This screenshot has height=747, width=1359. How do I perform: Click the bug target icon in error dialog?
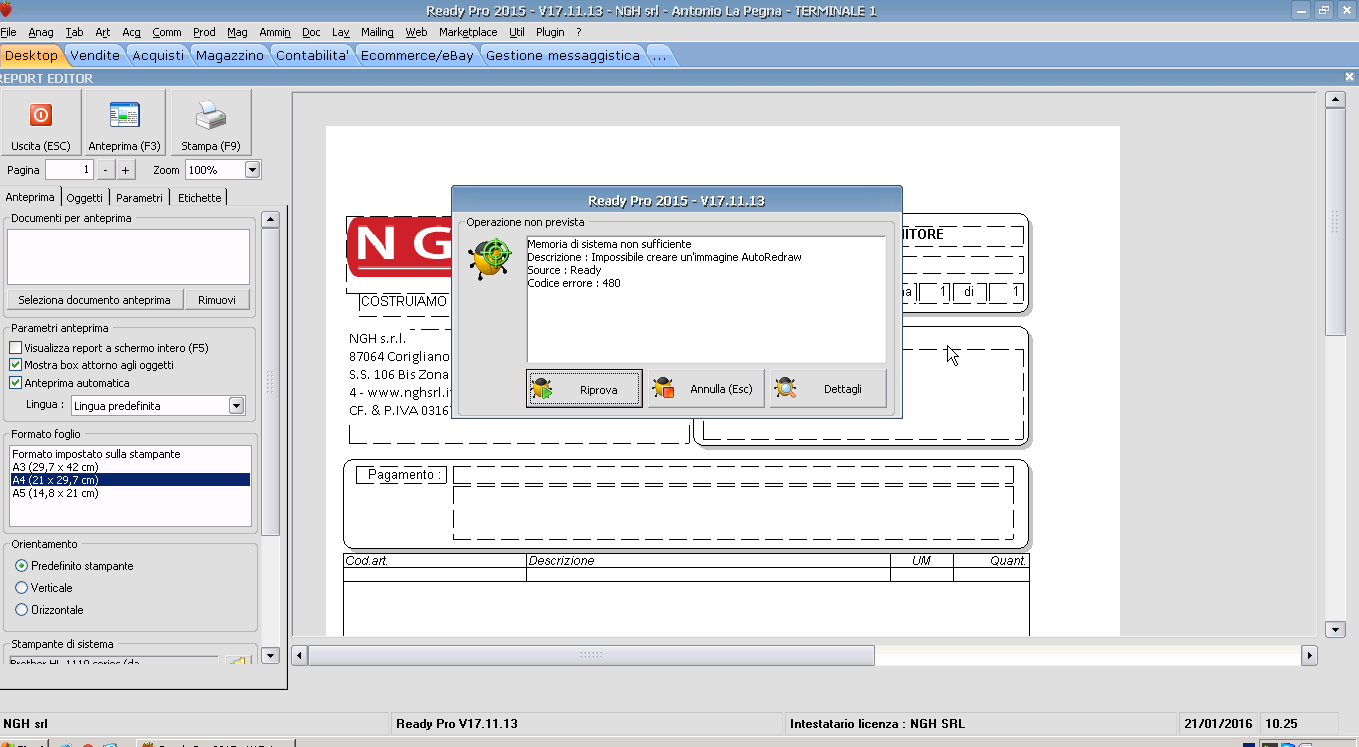coord(490,258)
